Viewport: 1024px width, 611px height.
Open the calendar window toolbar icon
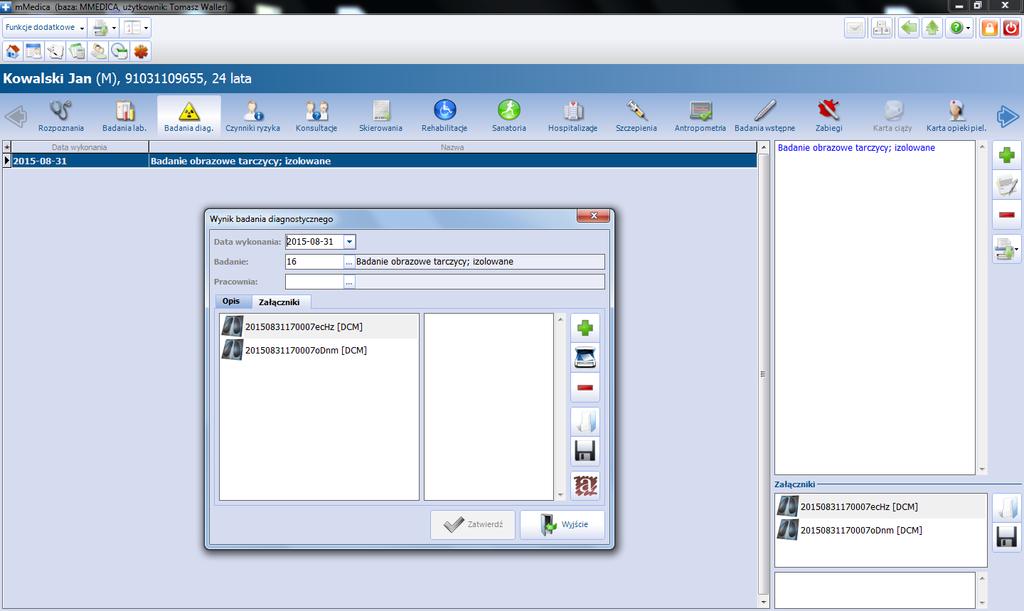(33, 51)
